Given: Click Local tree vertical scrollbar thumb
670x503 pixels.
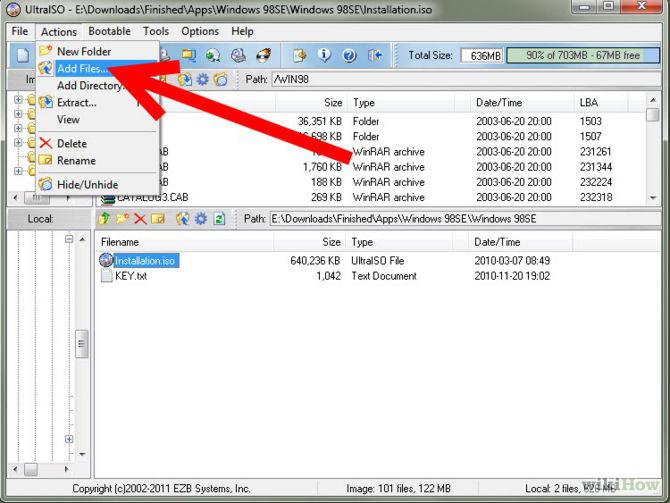Looking at the screenshot, I should coord(82,343).
